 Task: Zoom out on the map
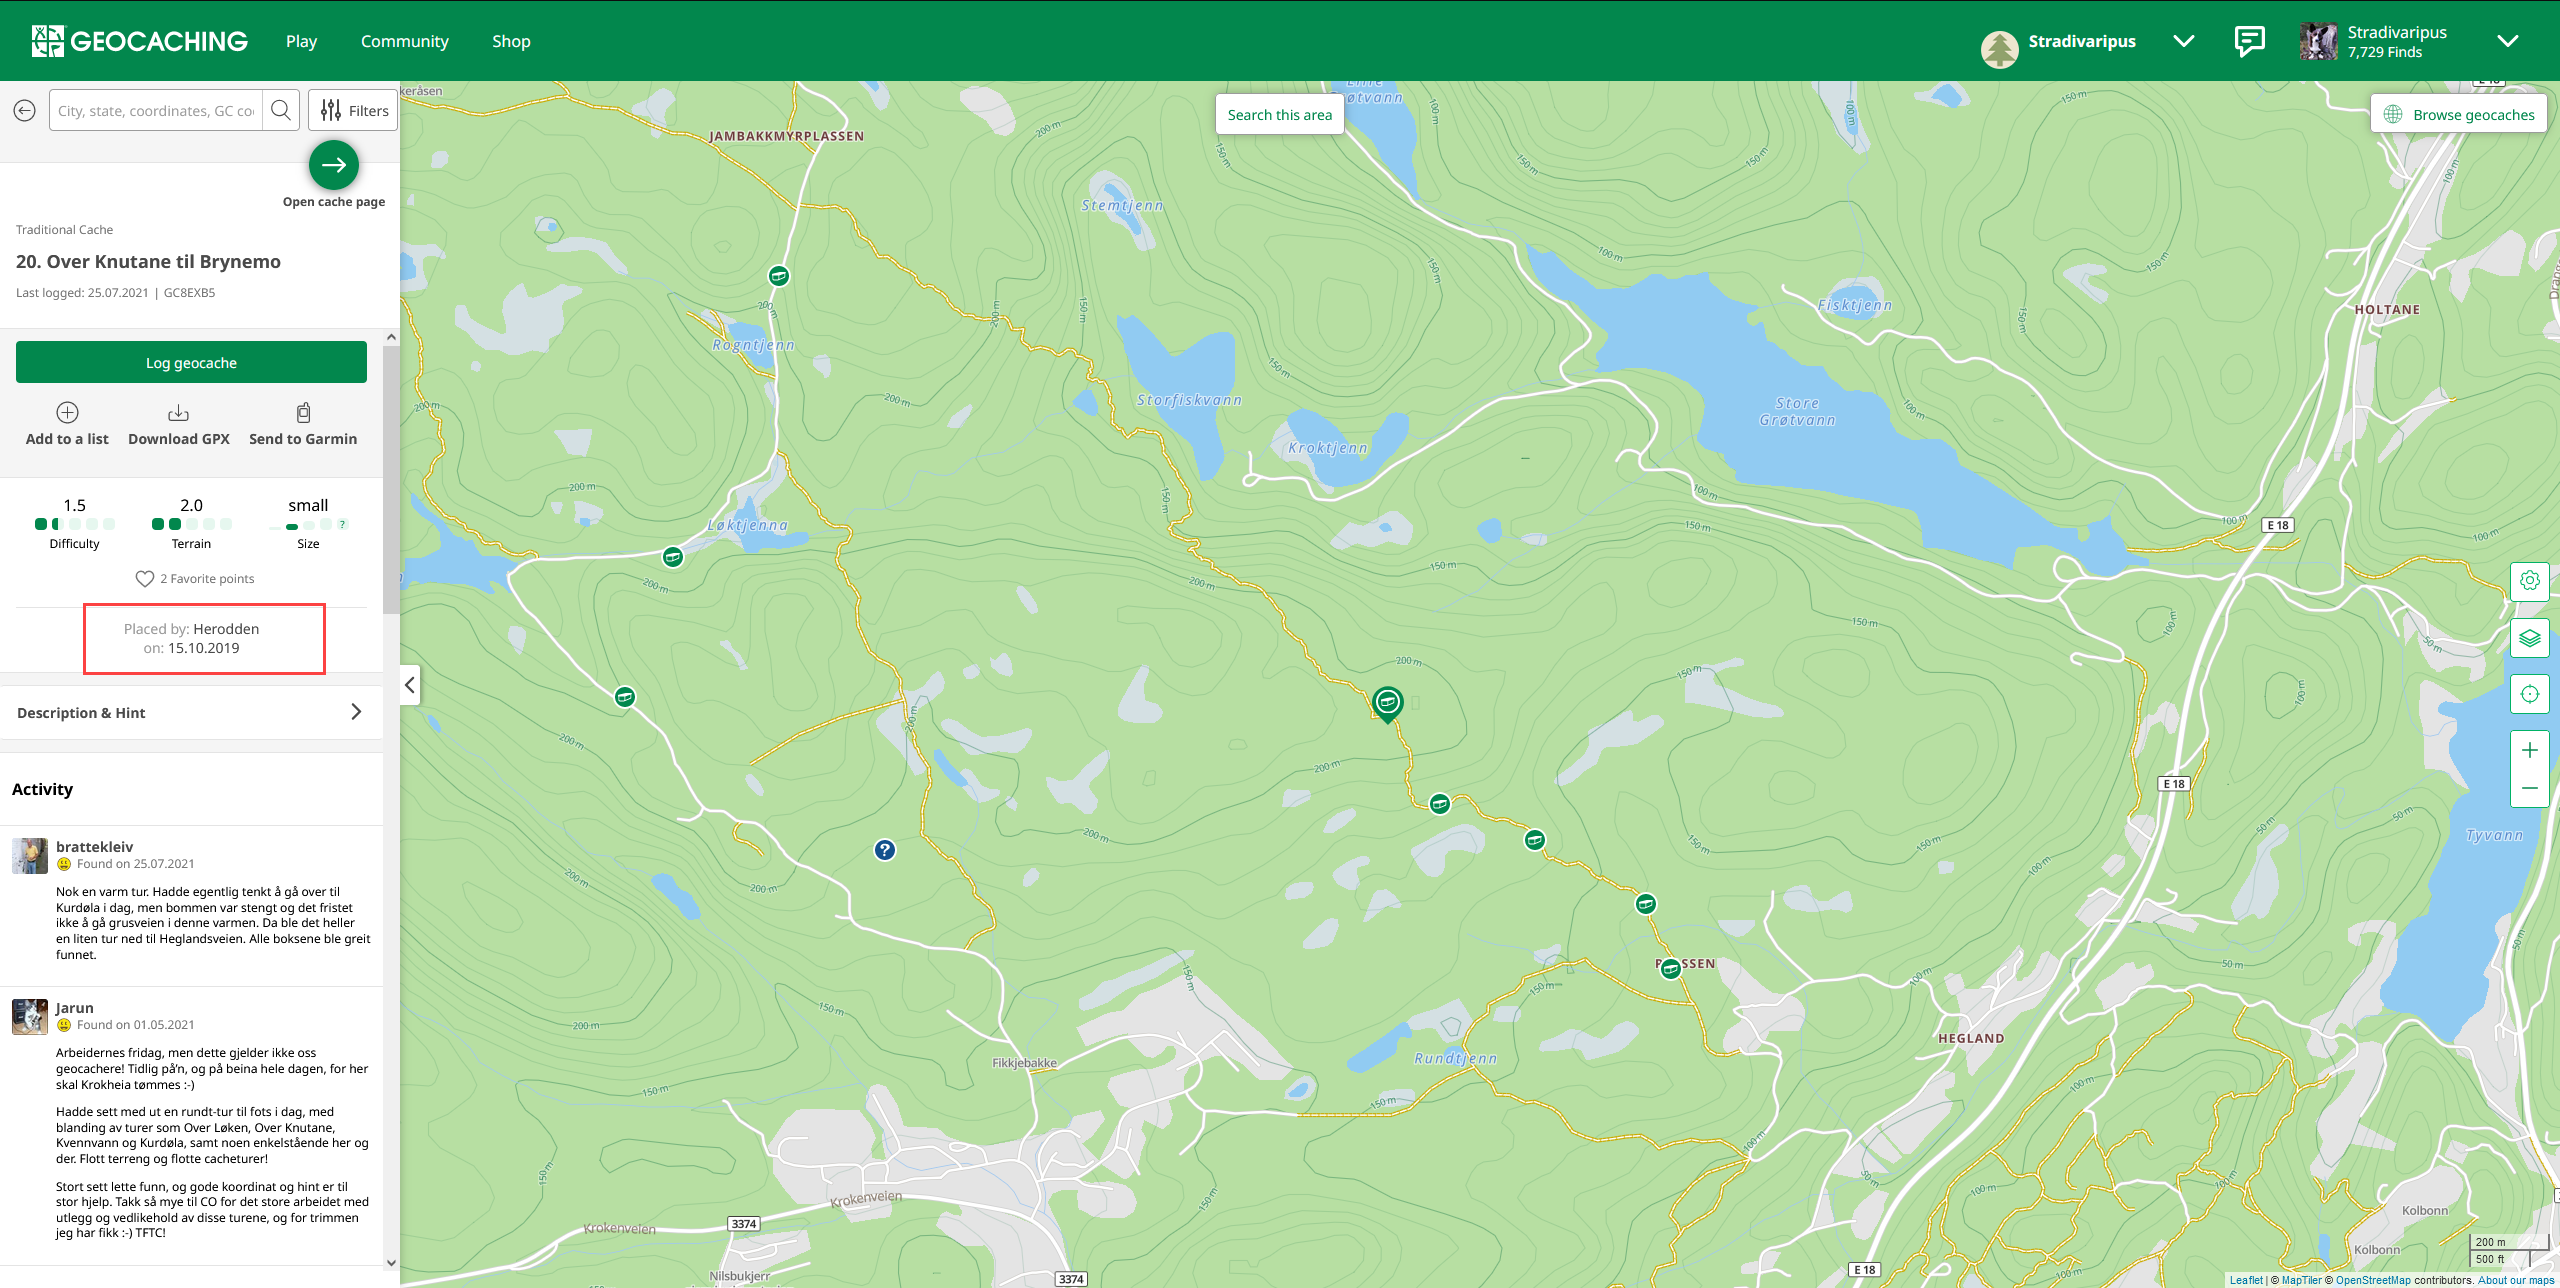coord(2530,788)
